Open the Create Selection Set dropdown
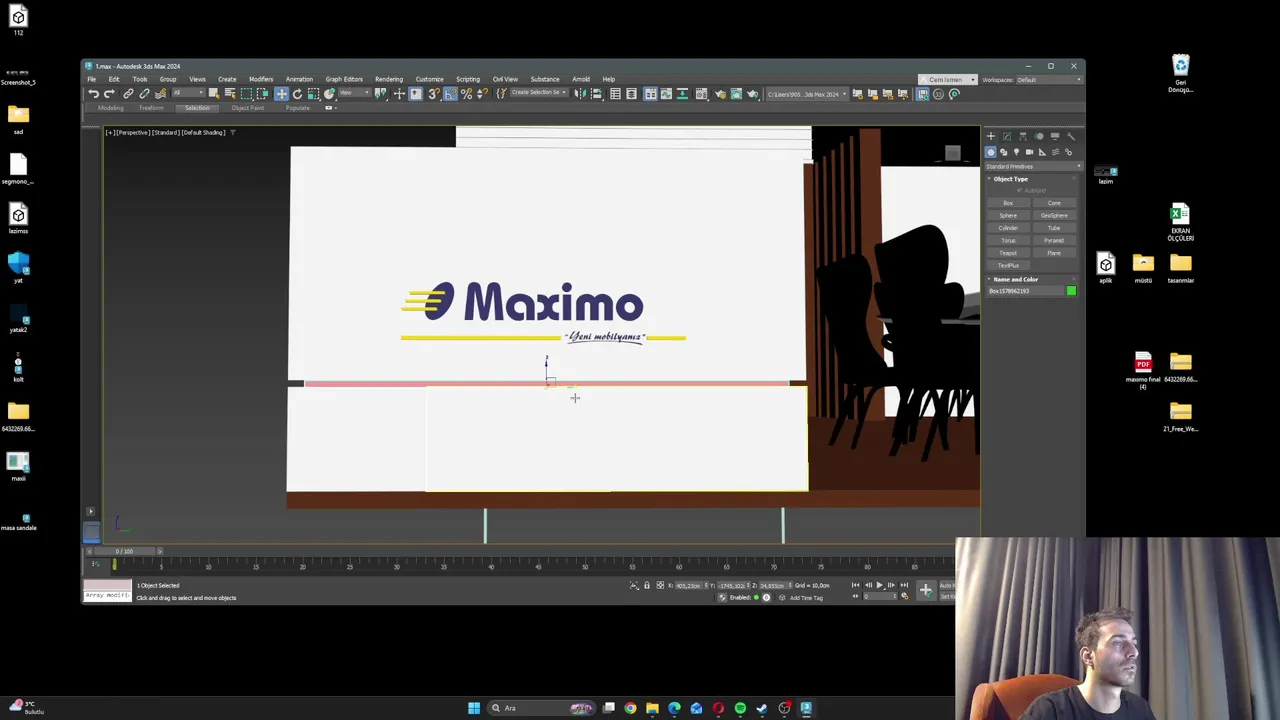Image resolution: width=1280 pixels, height=720 pixels. 539,94
